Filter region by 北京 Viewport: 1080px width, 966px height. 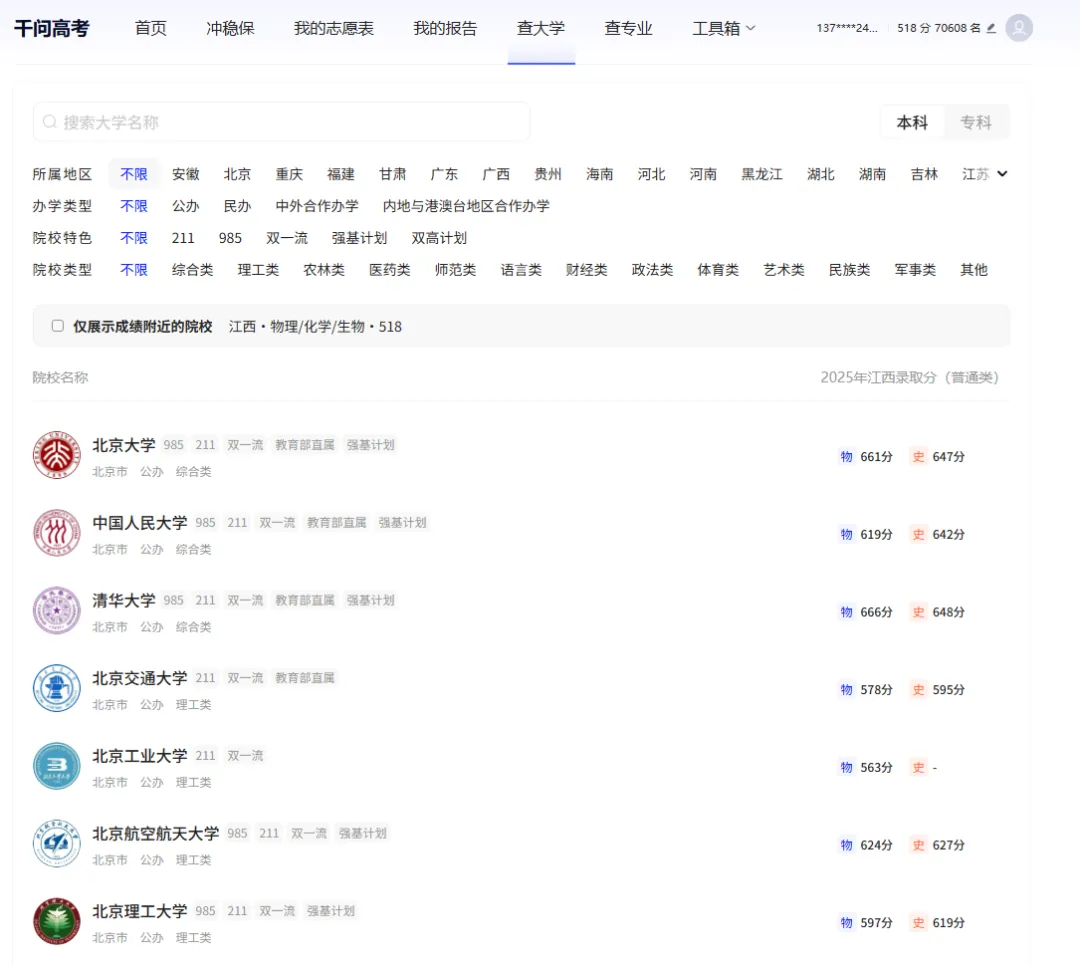click(237, 174)
